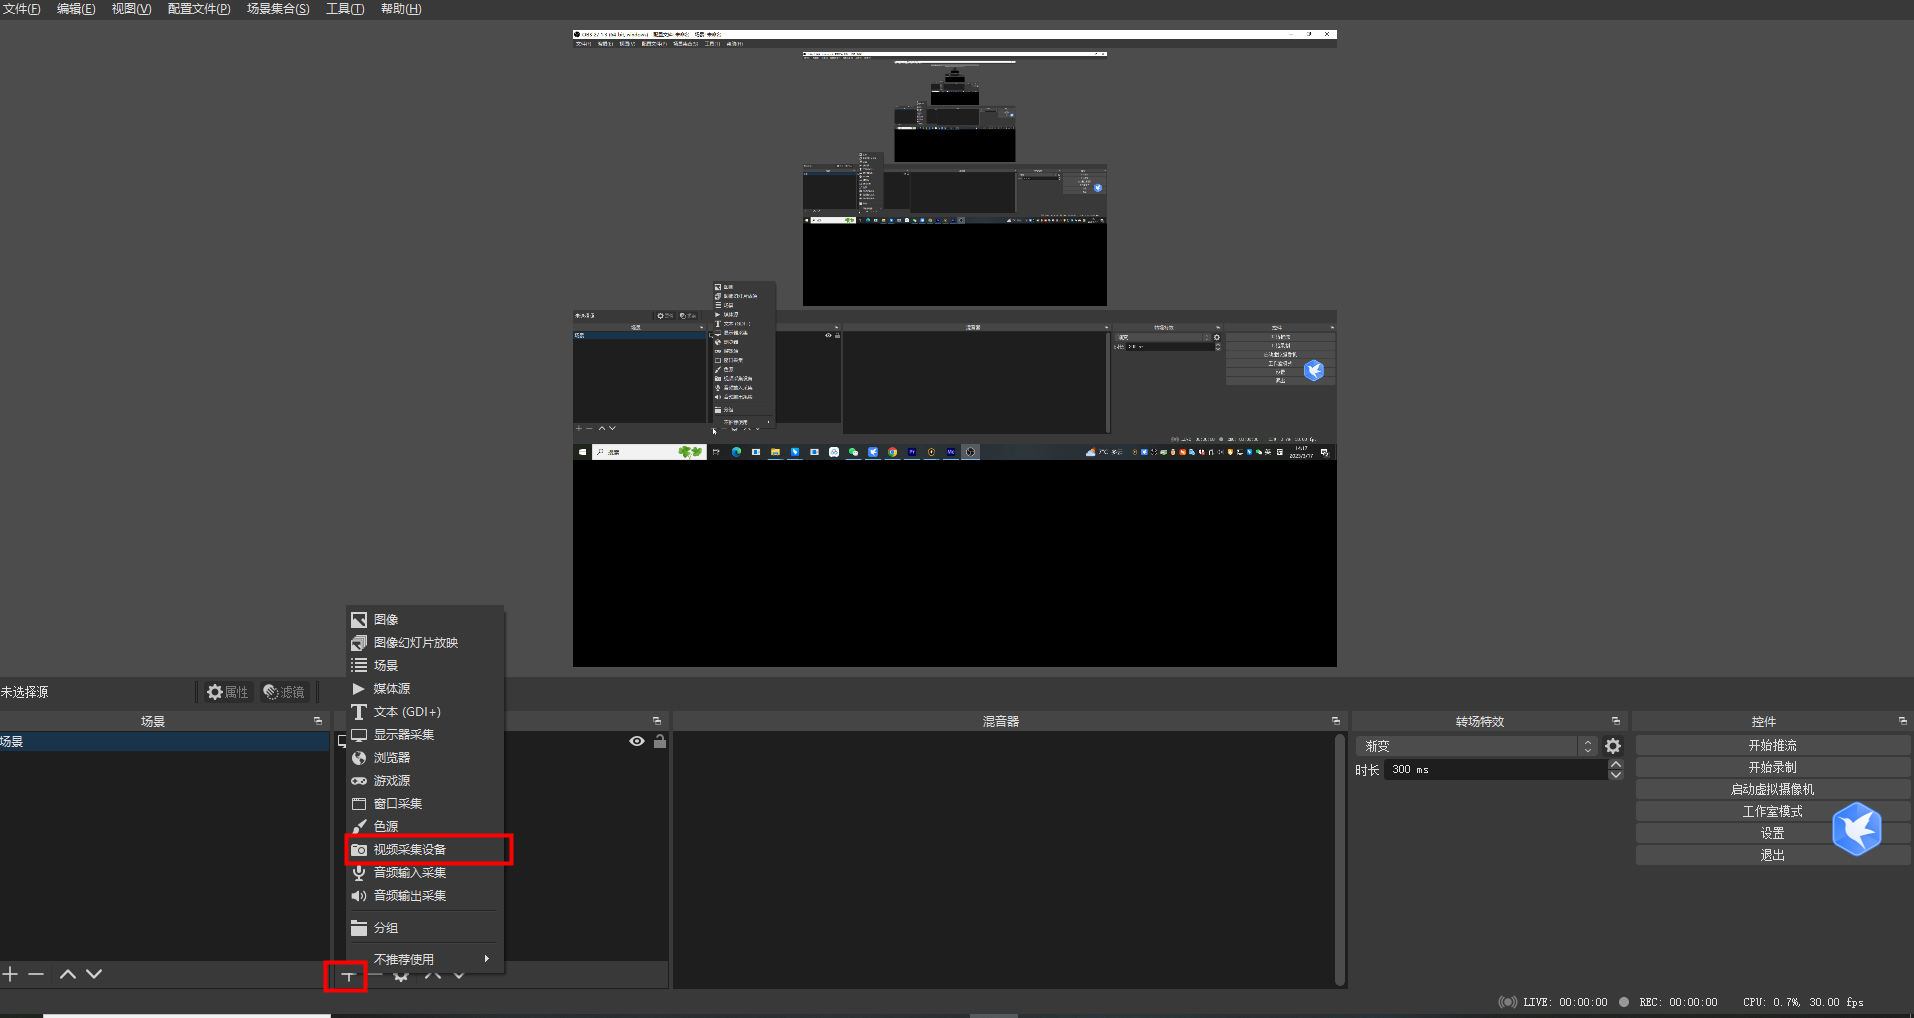The width and height of the screenshot is (1914, 1018).
Task: Open transition properties via the gear icon
Action: (x=1613, y=746)
